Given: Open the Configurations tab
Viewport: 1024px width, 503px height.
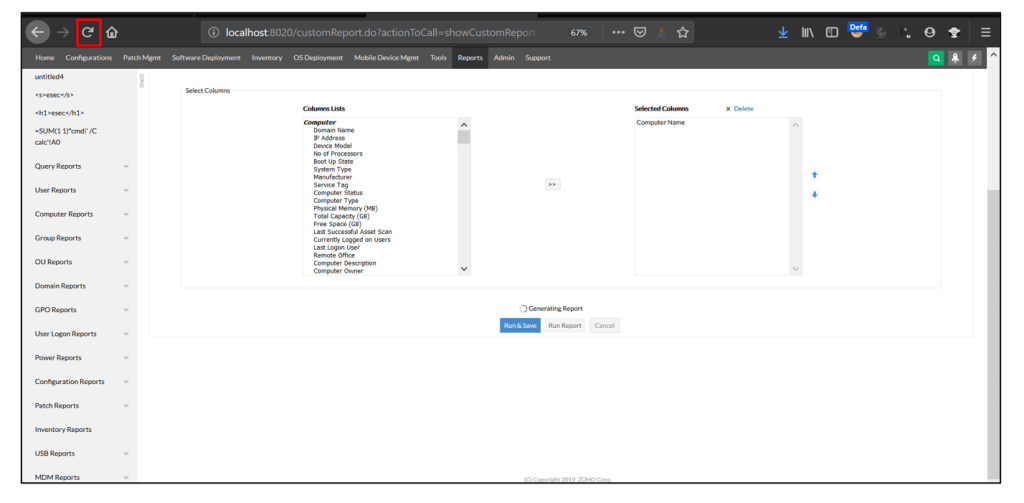Looking at the screenshot, I should coord(89,58).
